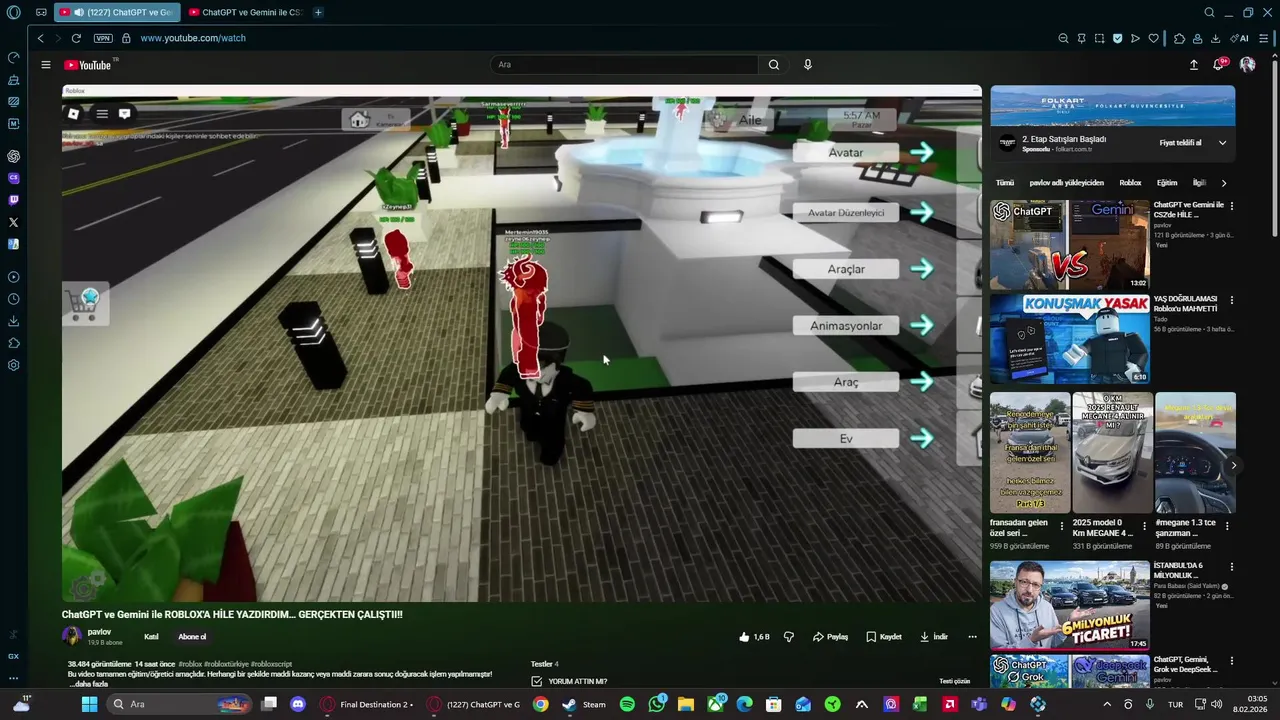Click the 'Paylaş' share button
The image size is (1280, 720).
pyautogui.click(x=830, y=637)
